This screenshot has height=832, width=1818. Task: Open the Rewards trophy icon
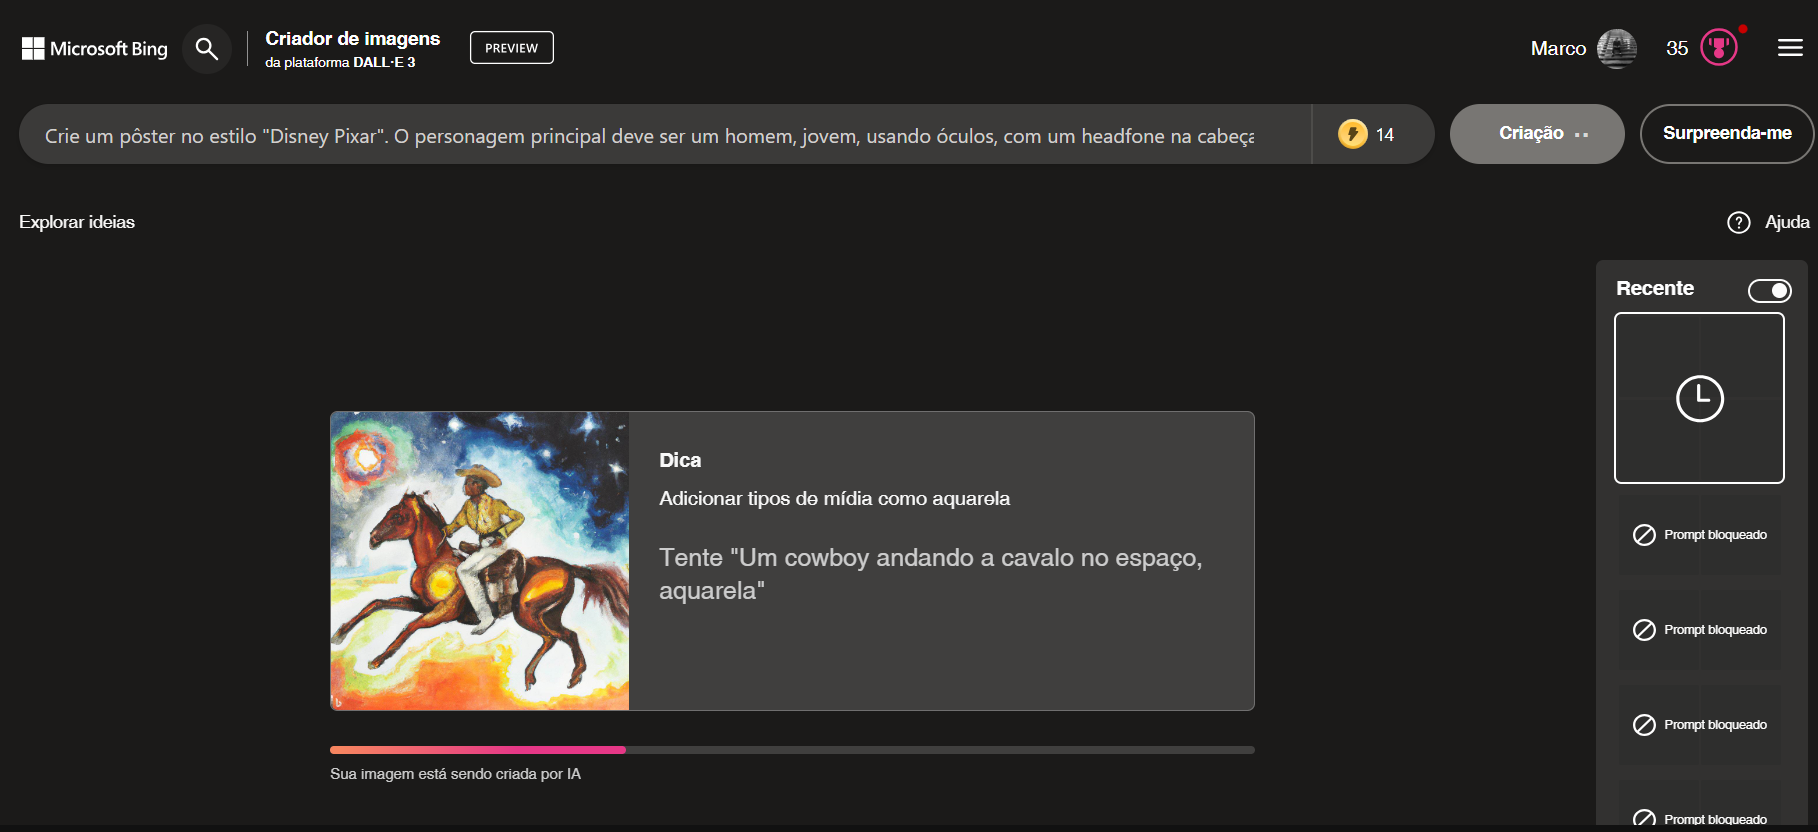(x=1719, y=47)
